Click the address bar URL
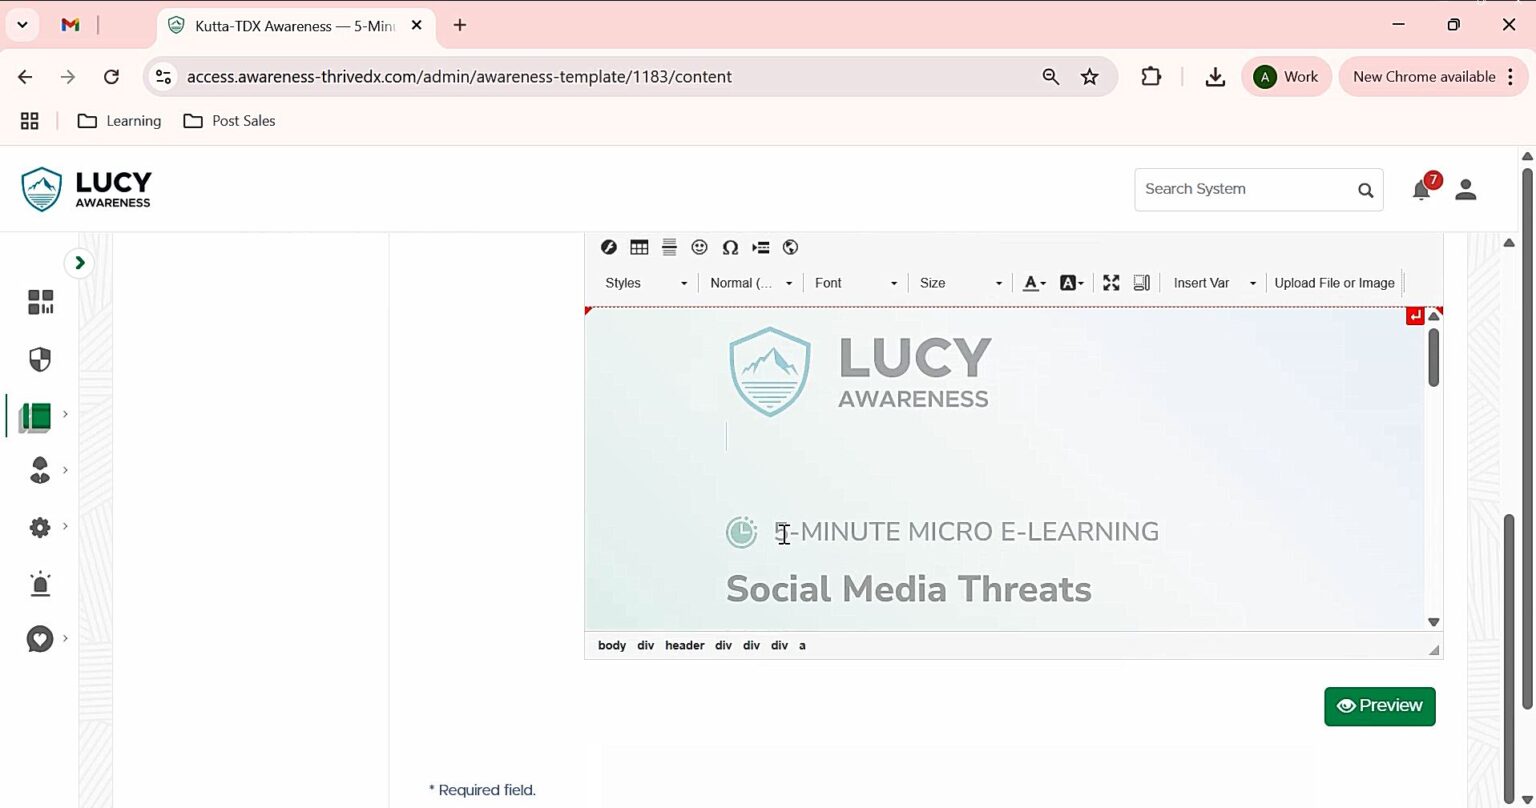The height and width of the screenshot is (808, 1536). [459, 77]
